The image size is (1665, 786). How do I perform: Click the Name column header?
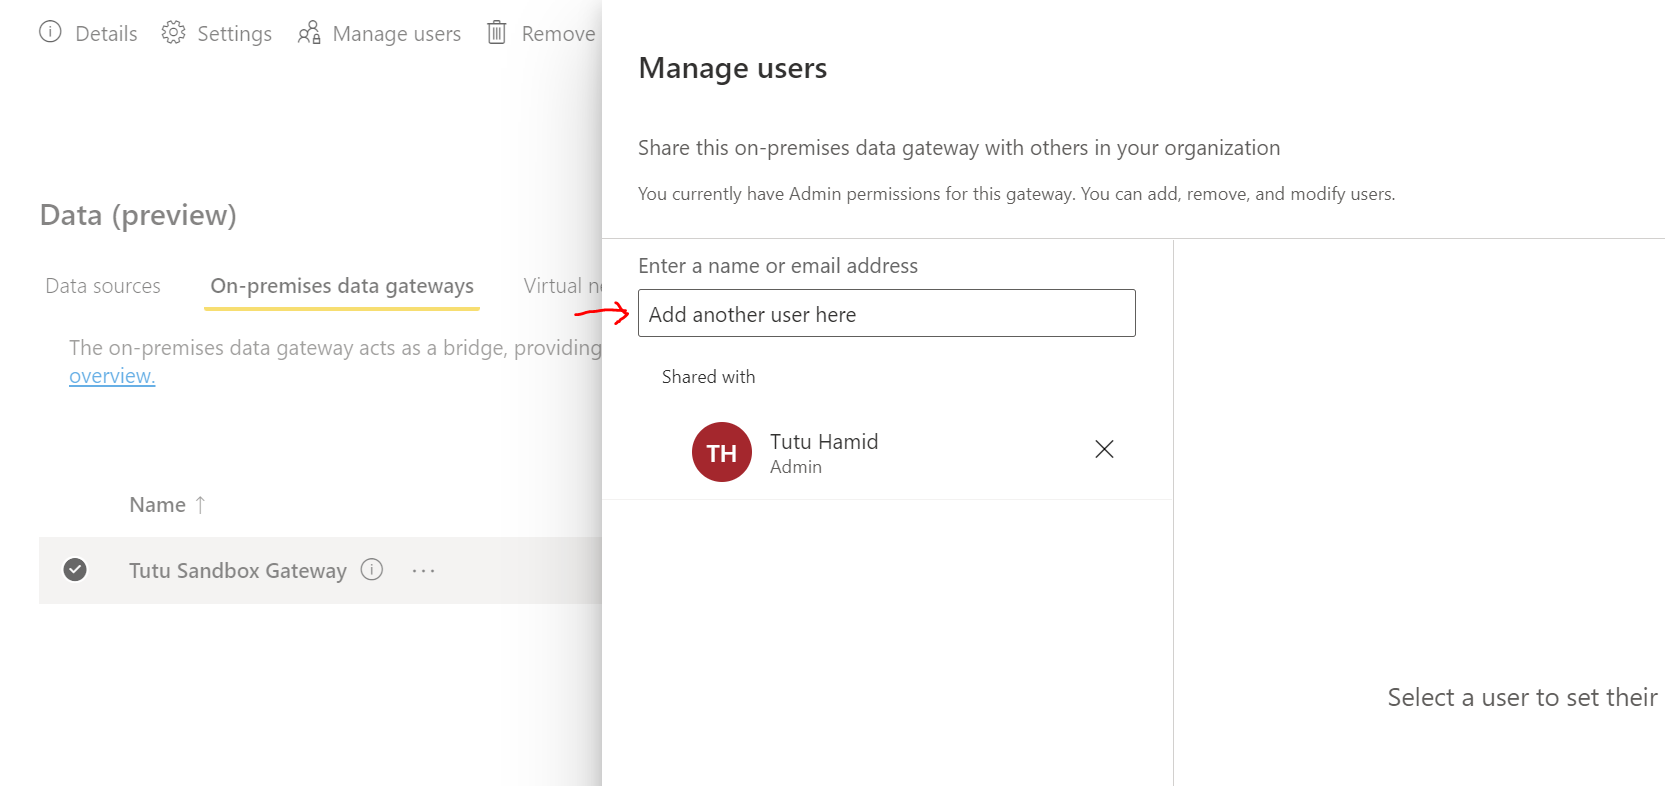[157, 505]
